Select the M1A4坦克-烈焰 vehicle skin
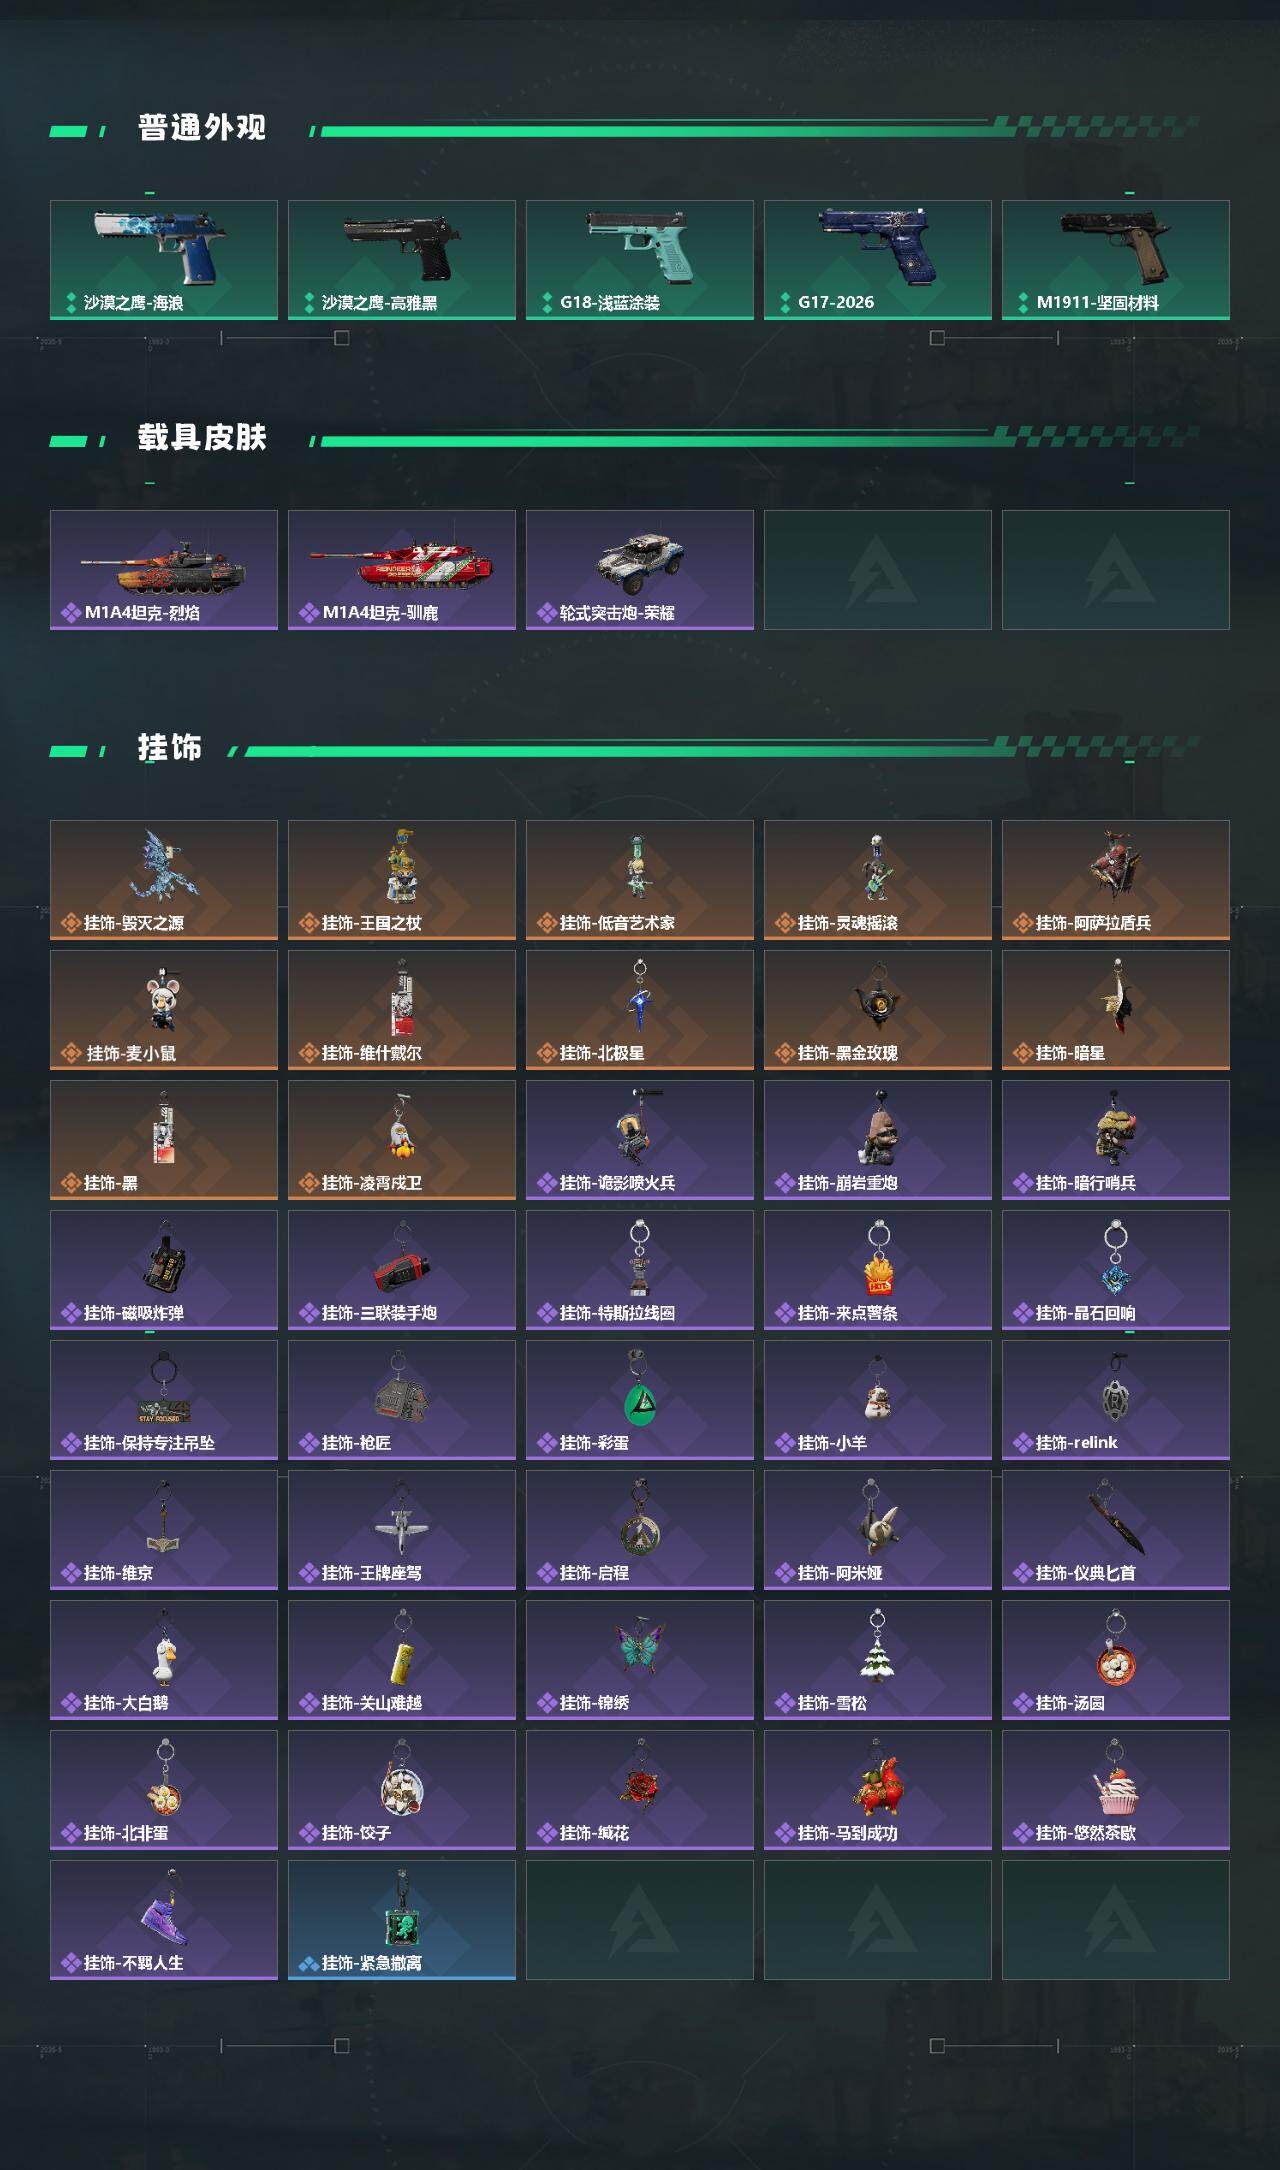 click(164, 570)
